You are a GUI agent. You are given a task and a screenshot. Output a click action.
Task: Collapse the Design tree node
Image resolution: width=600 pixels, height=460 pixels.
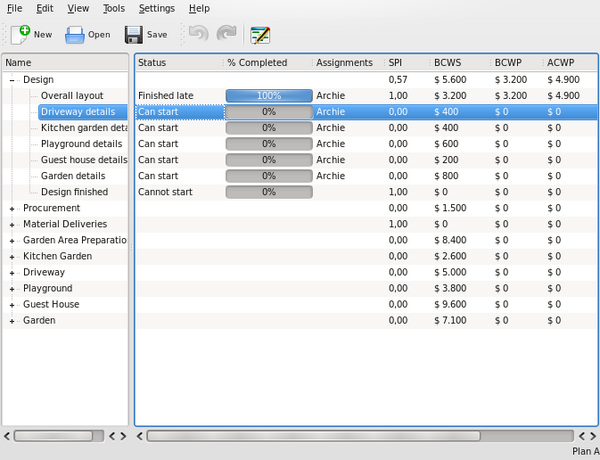pyautogui.click(x=12, y=80)
